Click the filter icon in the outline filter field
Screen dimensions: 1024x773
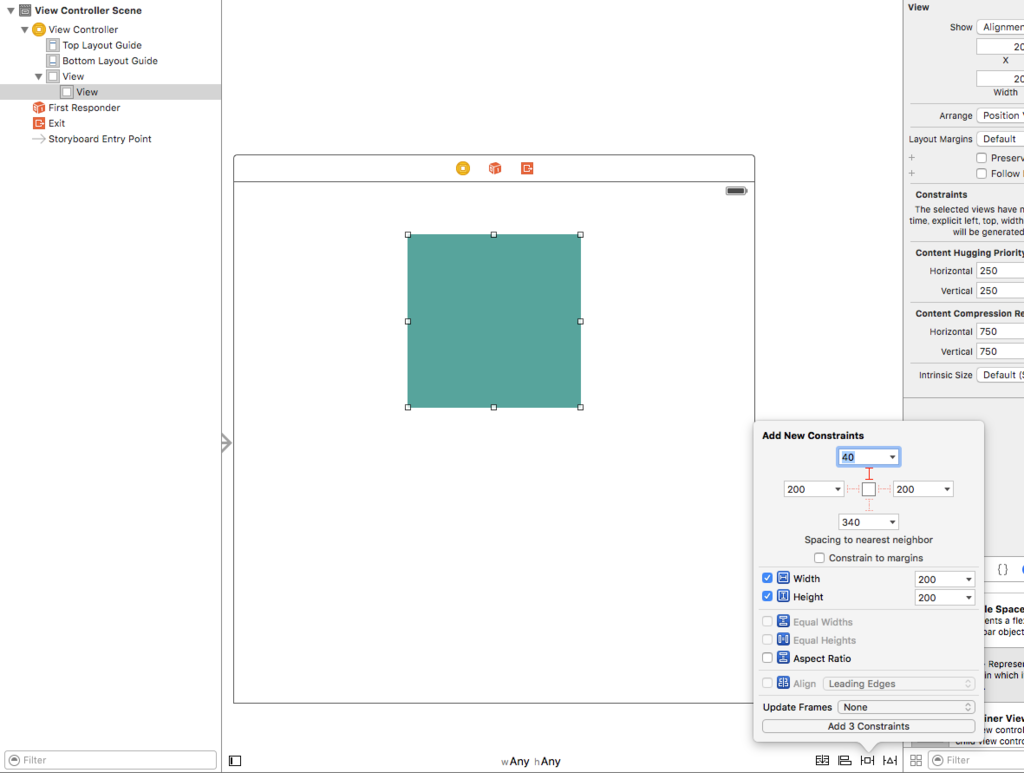[x=14, y=760]
